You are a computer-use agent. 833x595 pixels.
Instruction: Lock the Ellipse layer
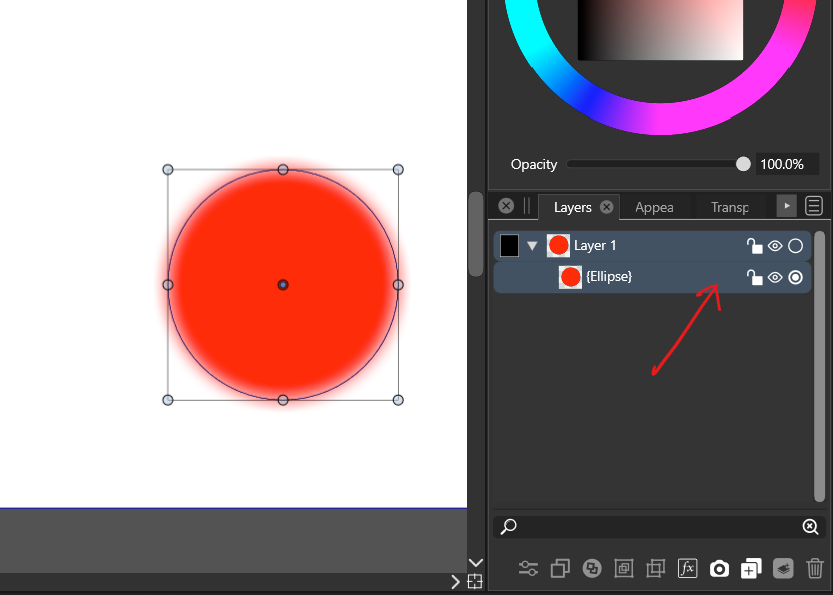[755, 277]
